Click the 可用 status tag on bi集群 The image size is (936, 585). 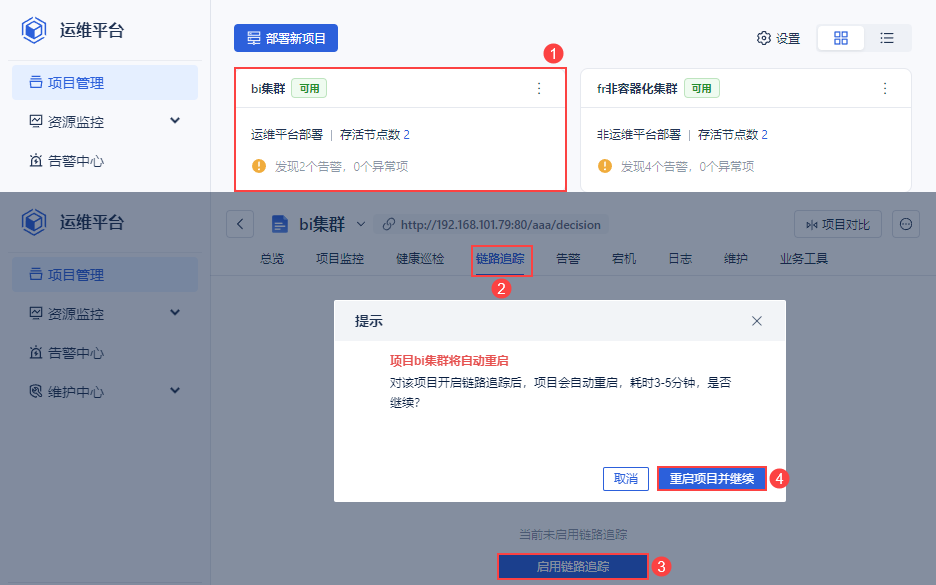tap(309, 88)
